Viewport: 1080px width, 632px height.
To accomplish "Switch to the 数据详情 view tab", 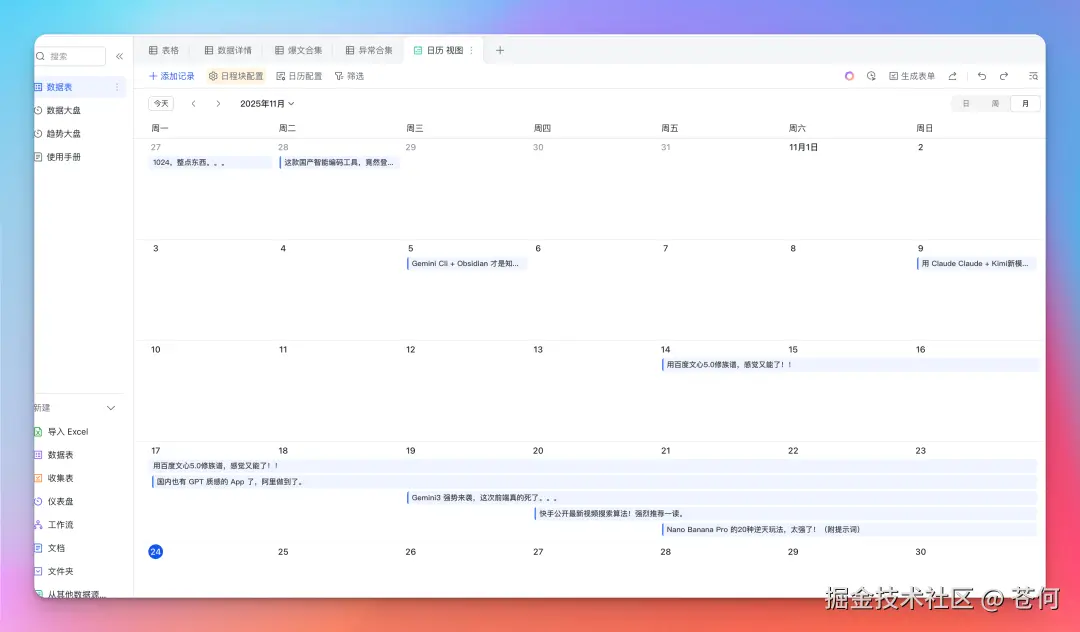I will click(228, 50).
